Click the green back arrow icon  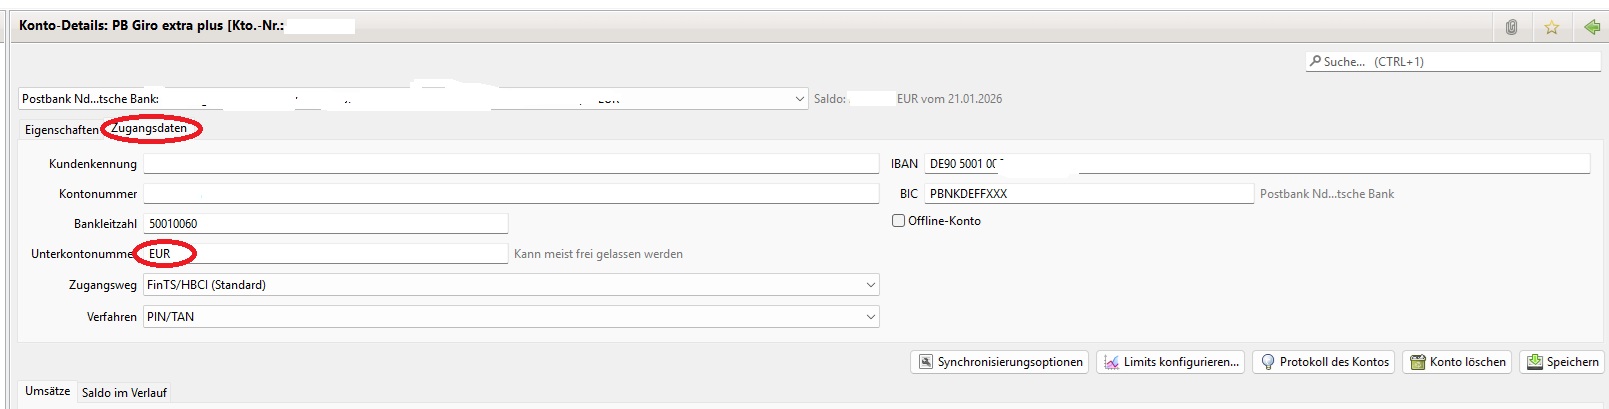[x=1591, y=27]
